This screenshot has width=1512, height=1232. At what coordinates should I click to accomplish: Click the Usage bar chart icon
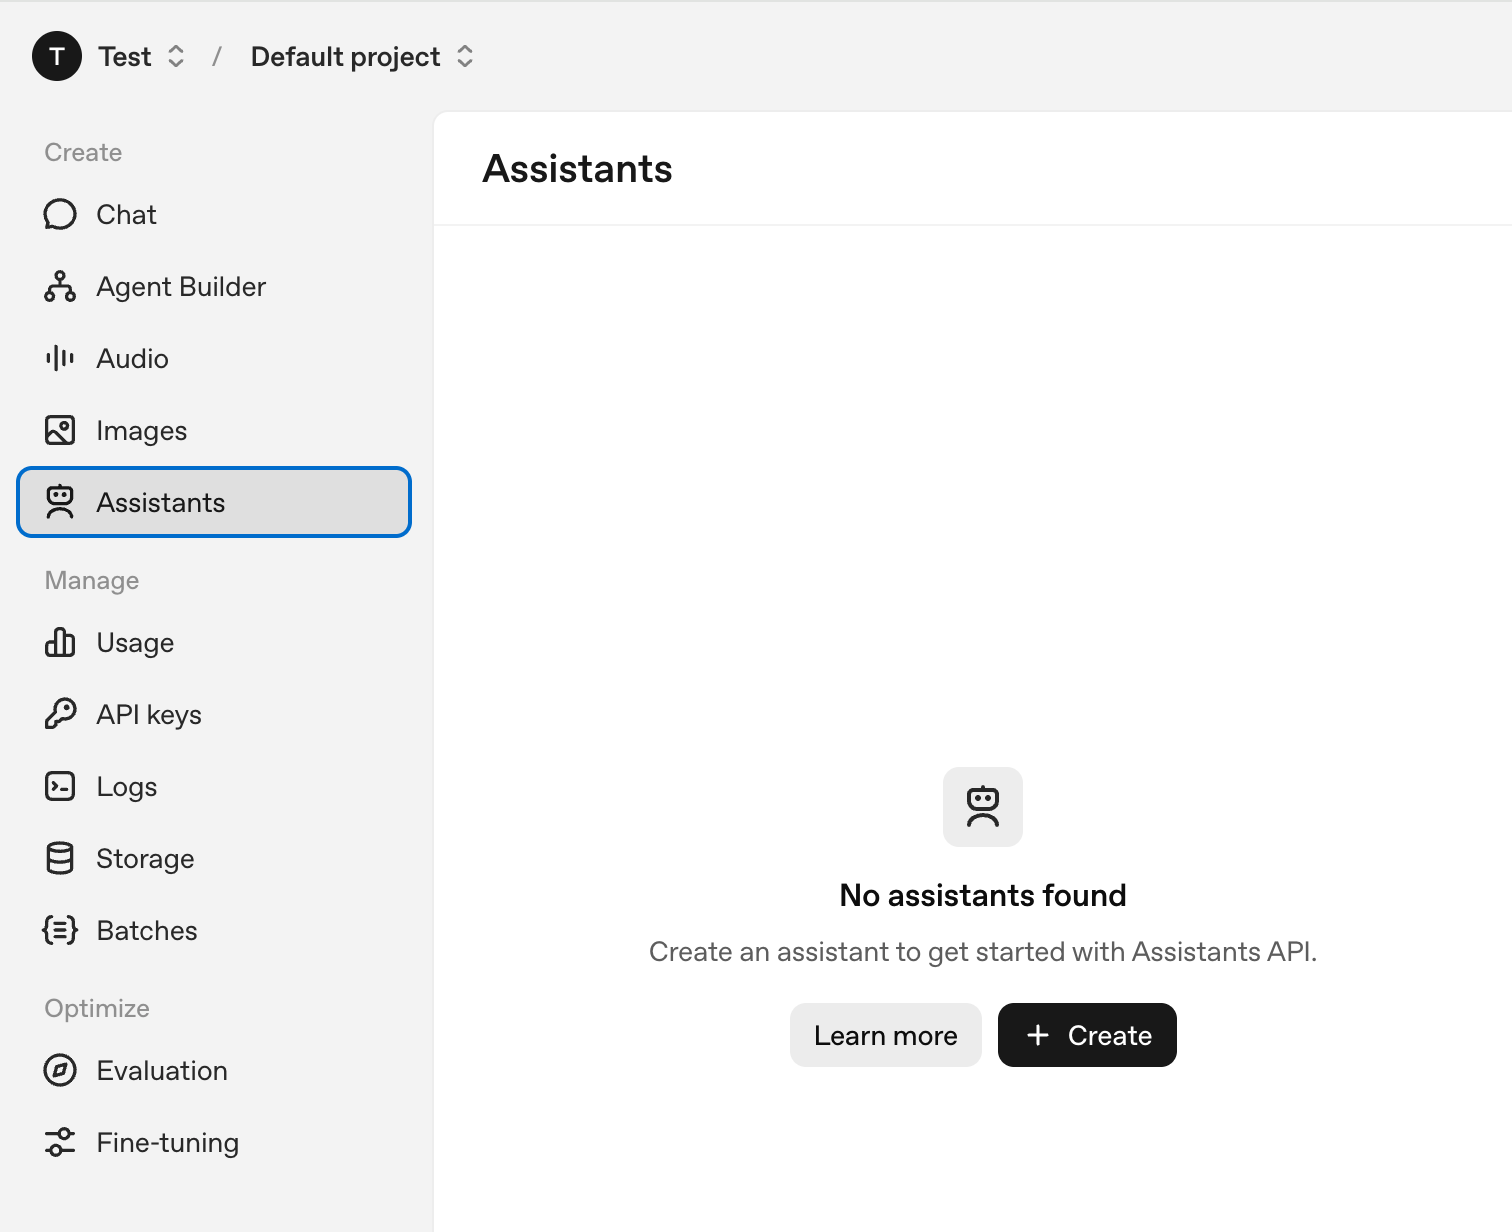60,643
